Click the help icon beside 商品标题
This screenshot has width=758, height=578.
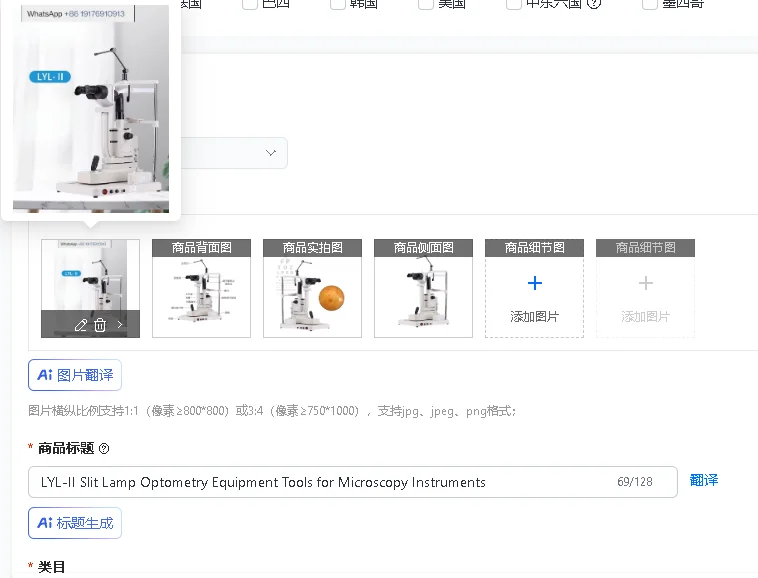pyautogui.click(x=104, y=448)
